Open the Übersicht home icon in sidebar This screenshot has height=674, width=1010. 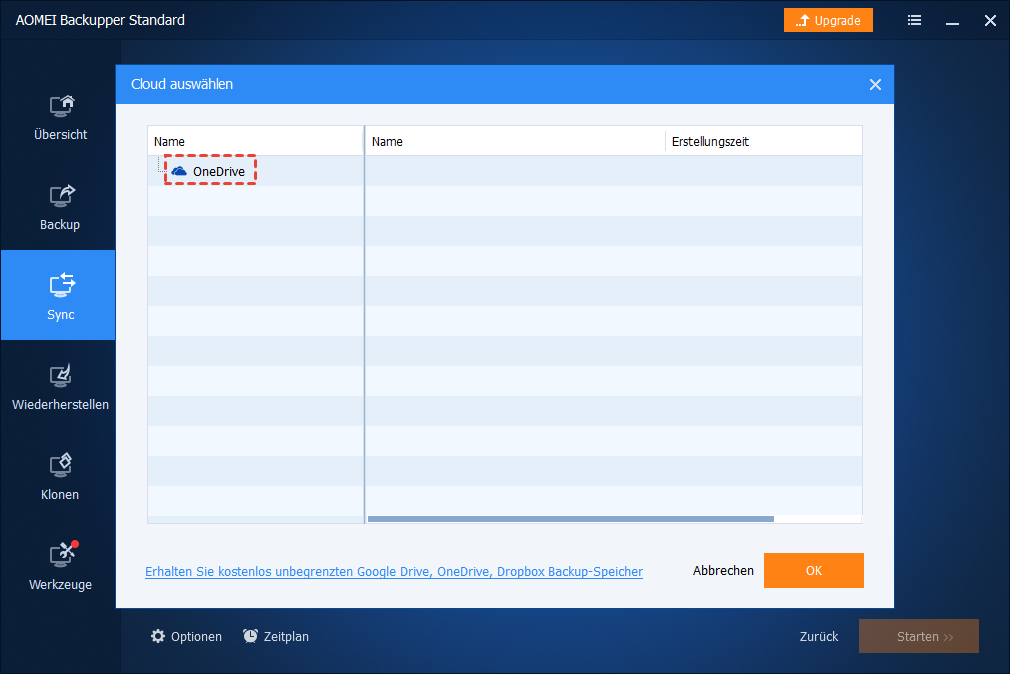(x=62, y=106)
